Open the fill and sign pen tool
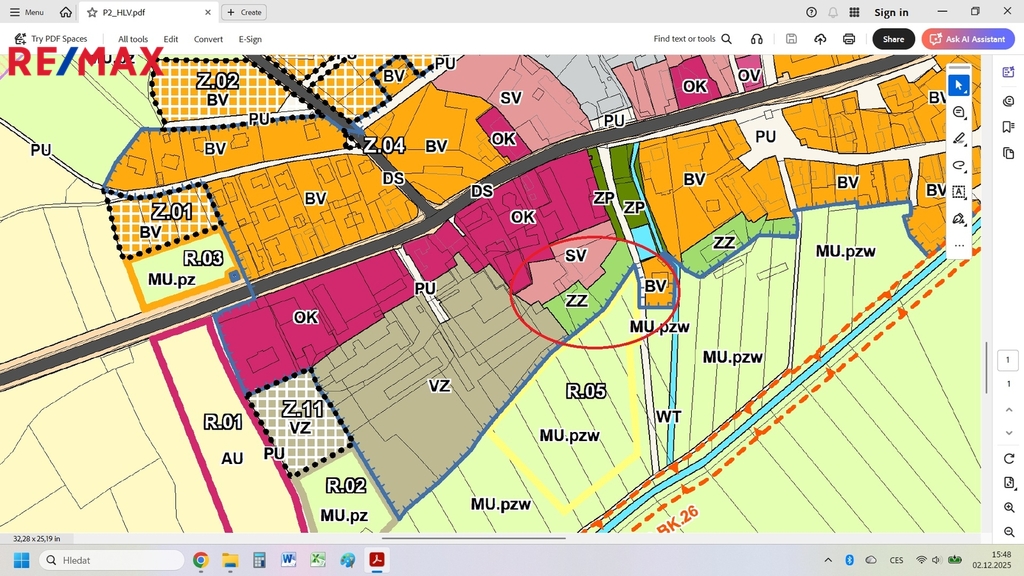This screenshot has width=1024, height=576. tap(958, 218)
